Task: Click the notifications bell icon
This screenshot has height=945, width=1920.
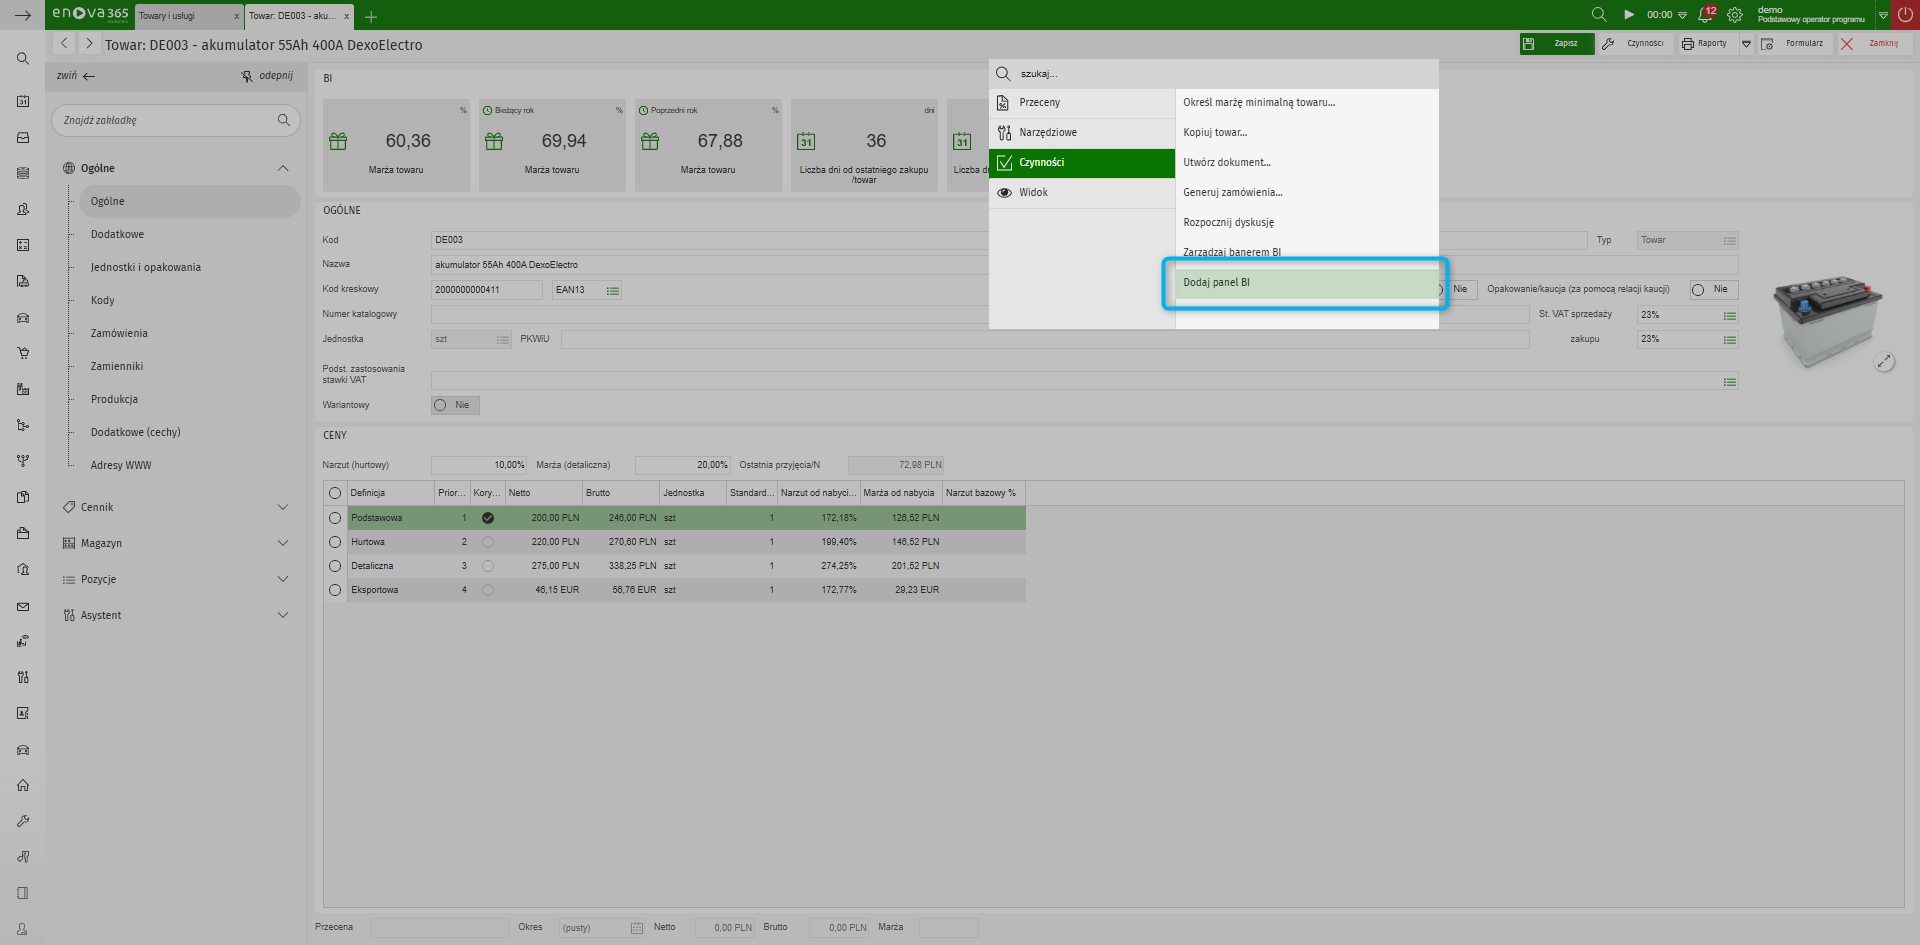Action: pyautogui.click(x=1705, y=15)
